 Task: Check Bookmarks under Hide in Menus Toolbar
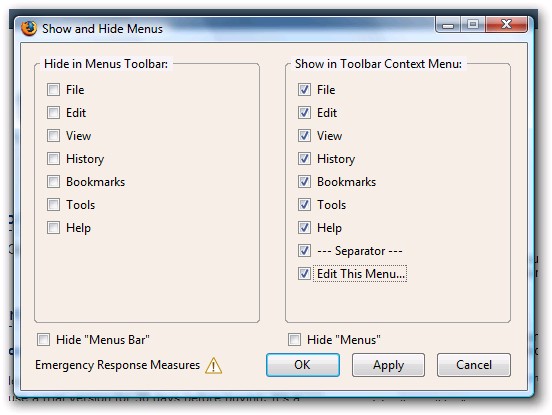(54, 182)
